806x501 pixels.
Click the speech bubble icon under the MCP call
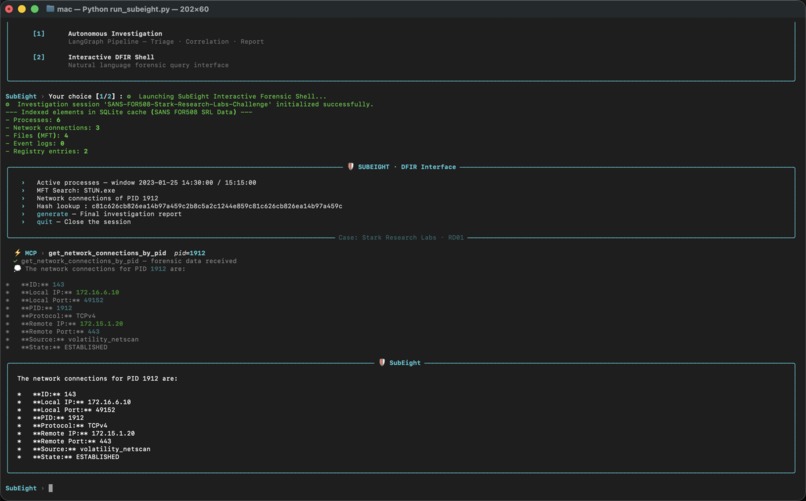(x=17, y=268)
